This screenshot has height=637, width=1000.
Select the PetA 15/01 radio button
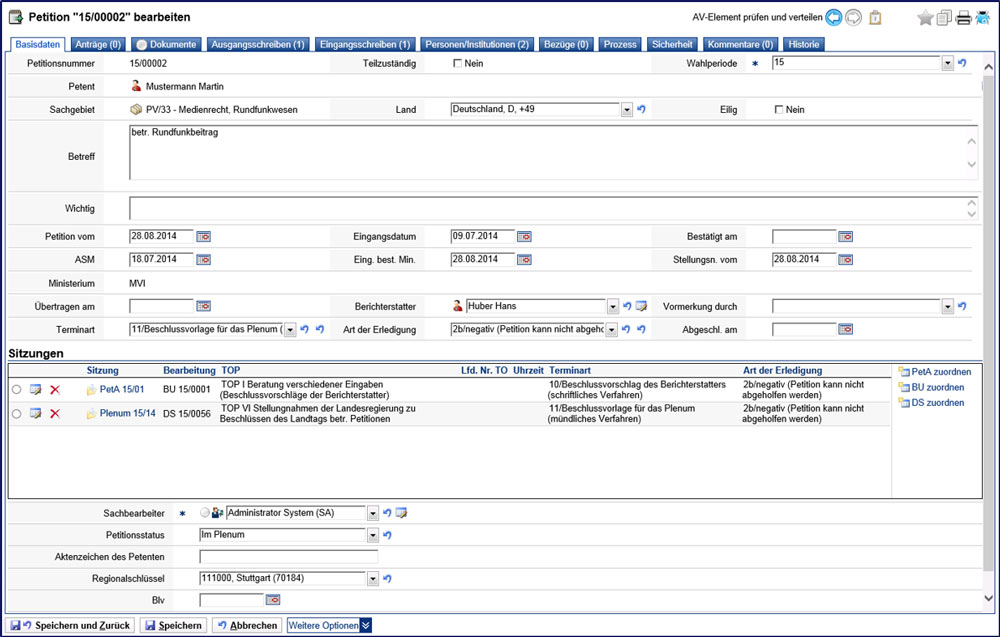(16, 388)
